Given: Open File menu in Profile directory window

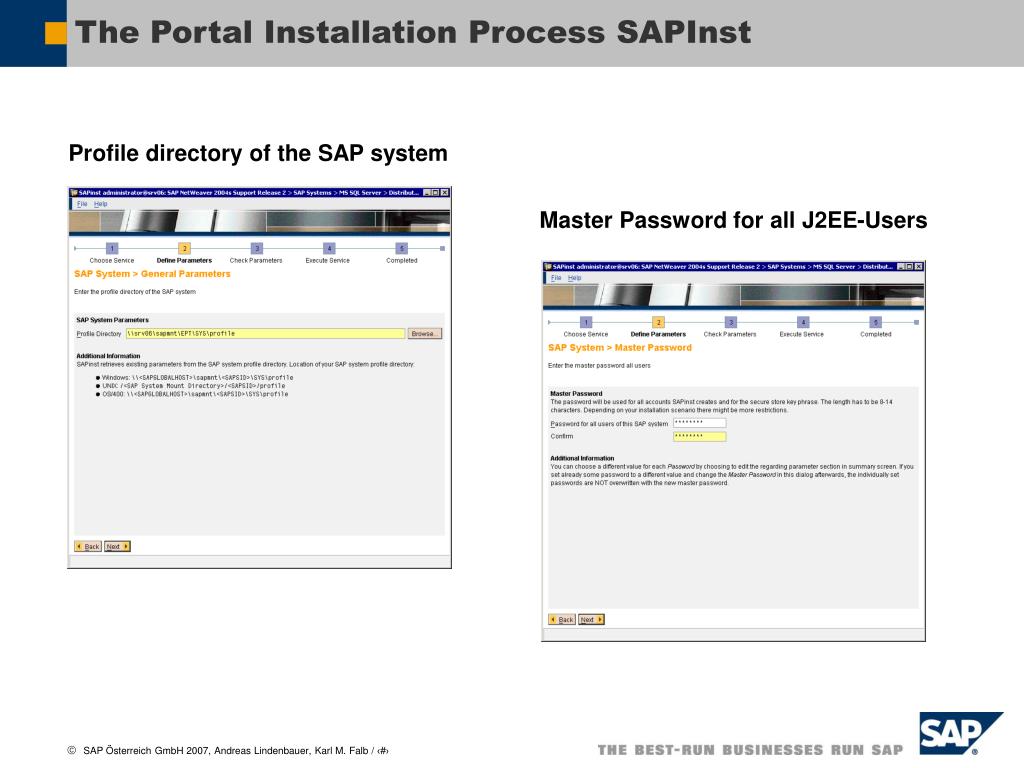Looking at the screenshot, I should click(x=82, y=204).
